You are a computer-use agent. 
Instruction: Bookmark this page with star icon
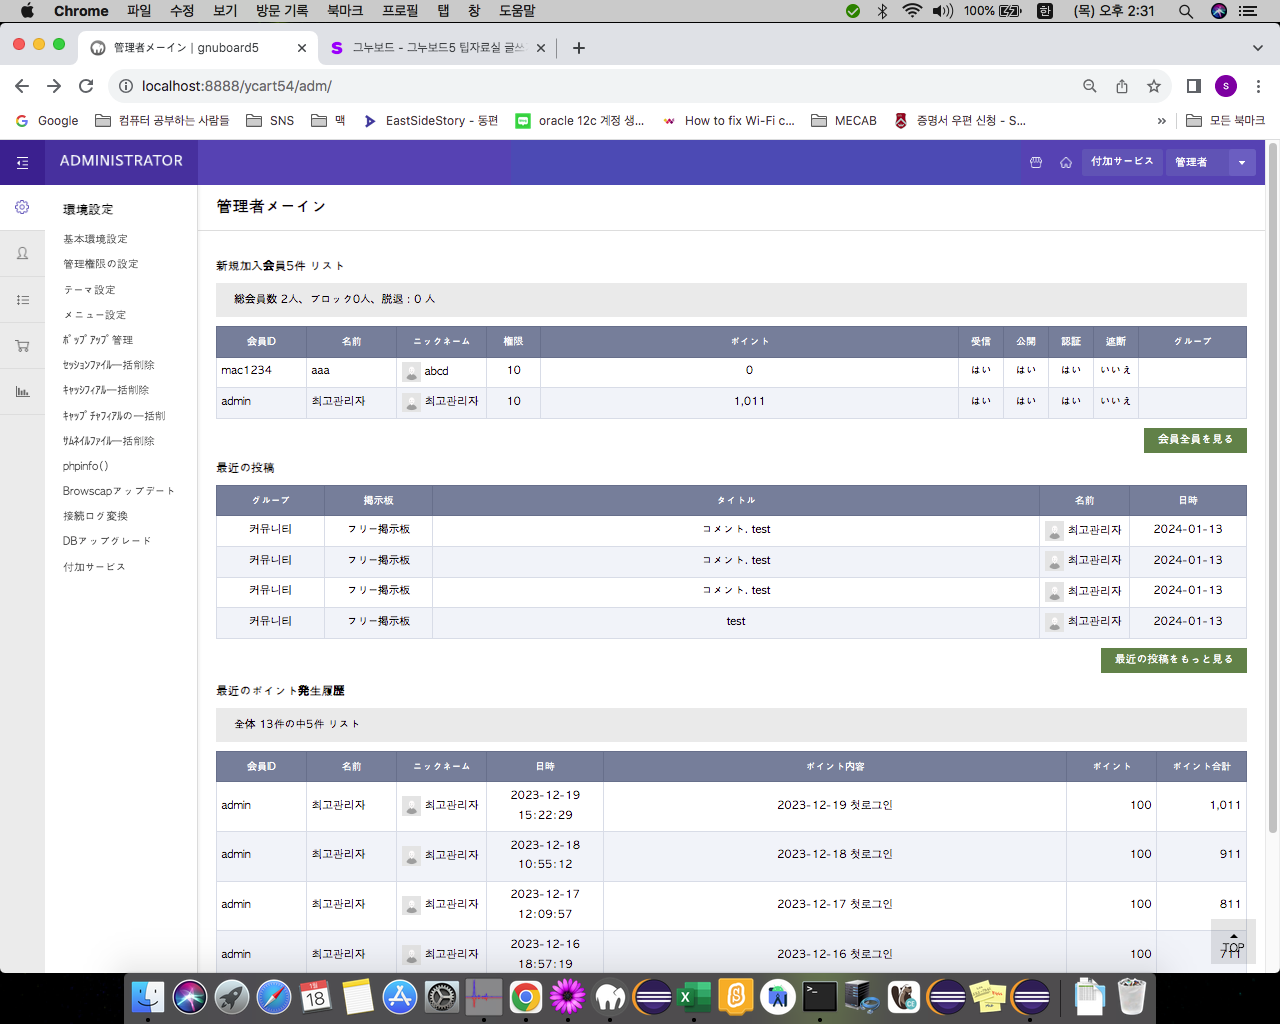(1154, 86)
